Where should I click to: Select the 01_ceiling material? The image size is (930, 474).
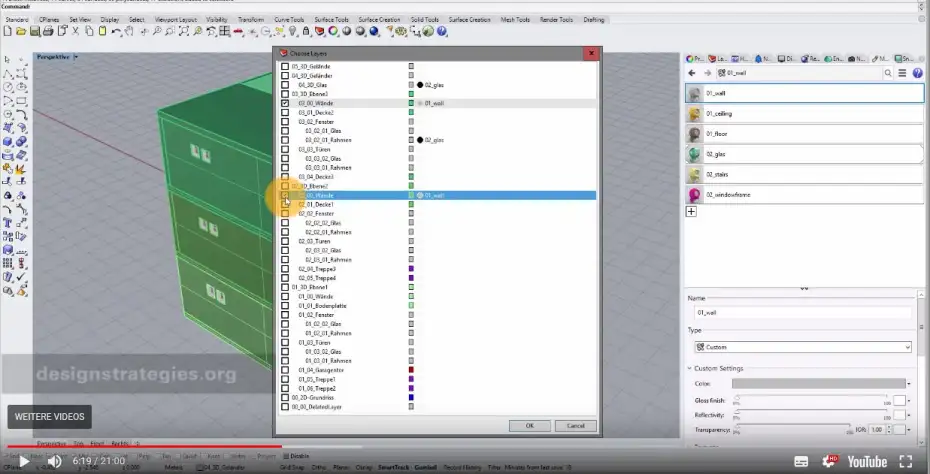point(804,113)
